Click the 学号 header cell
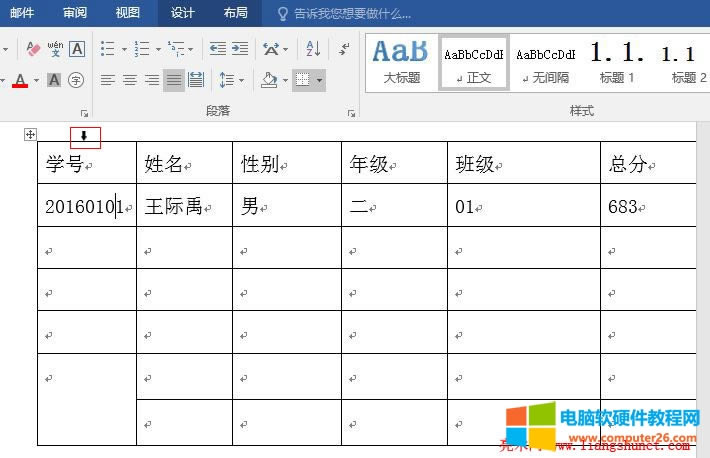Screen dimensions: 710x458 coord(87,163)
